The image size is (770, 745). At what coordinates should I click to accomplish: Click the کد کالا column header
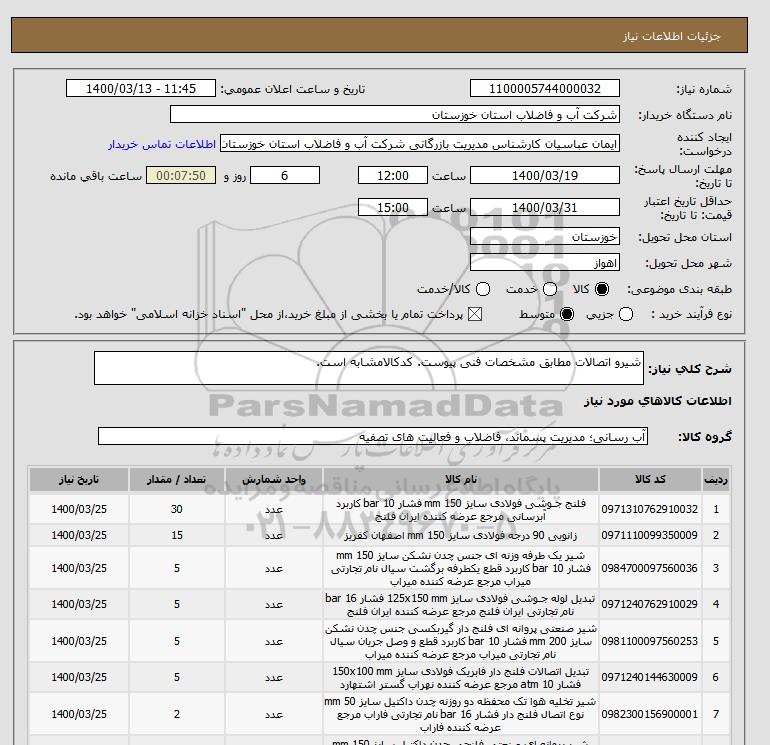click(650, 479)
